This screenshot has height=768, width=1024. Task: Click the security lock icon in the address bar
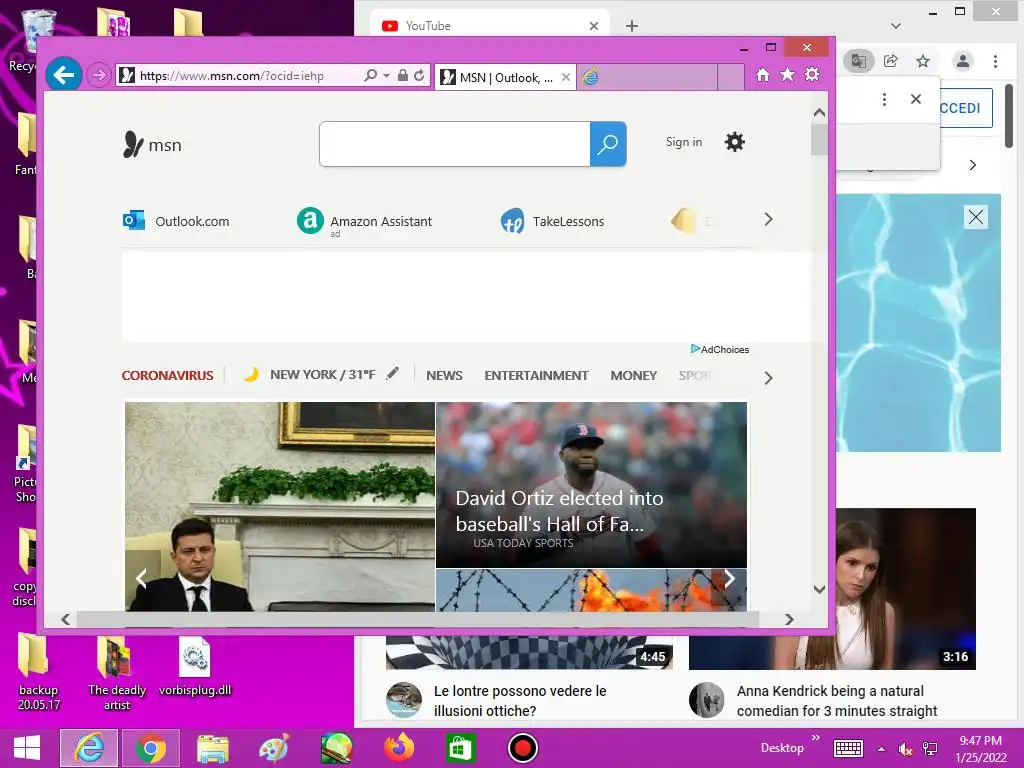[403, 76]
